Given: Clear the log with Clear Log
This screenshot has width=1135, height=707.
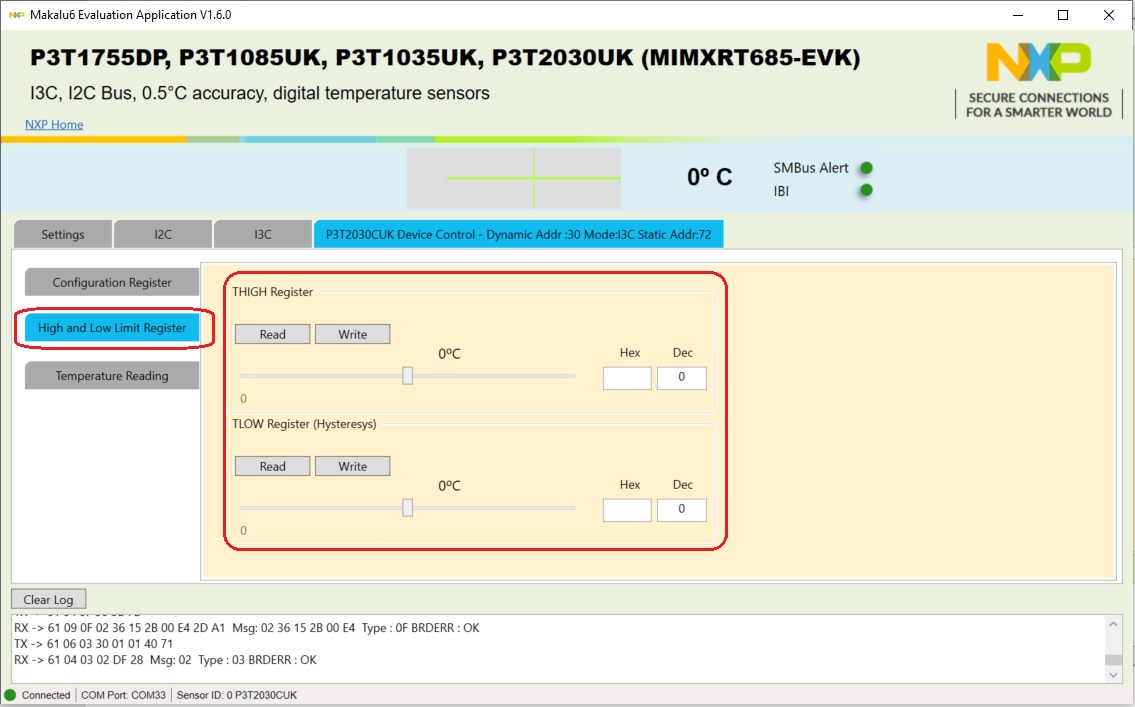Looking at the screenshot, I should [49, 600].
